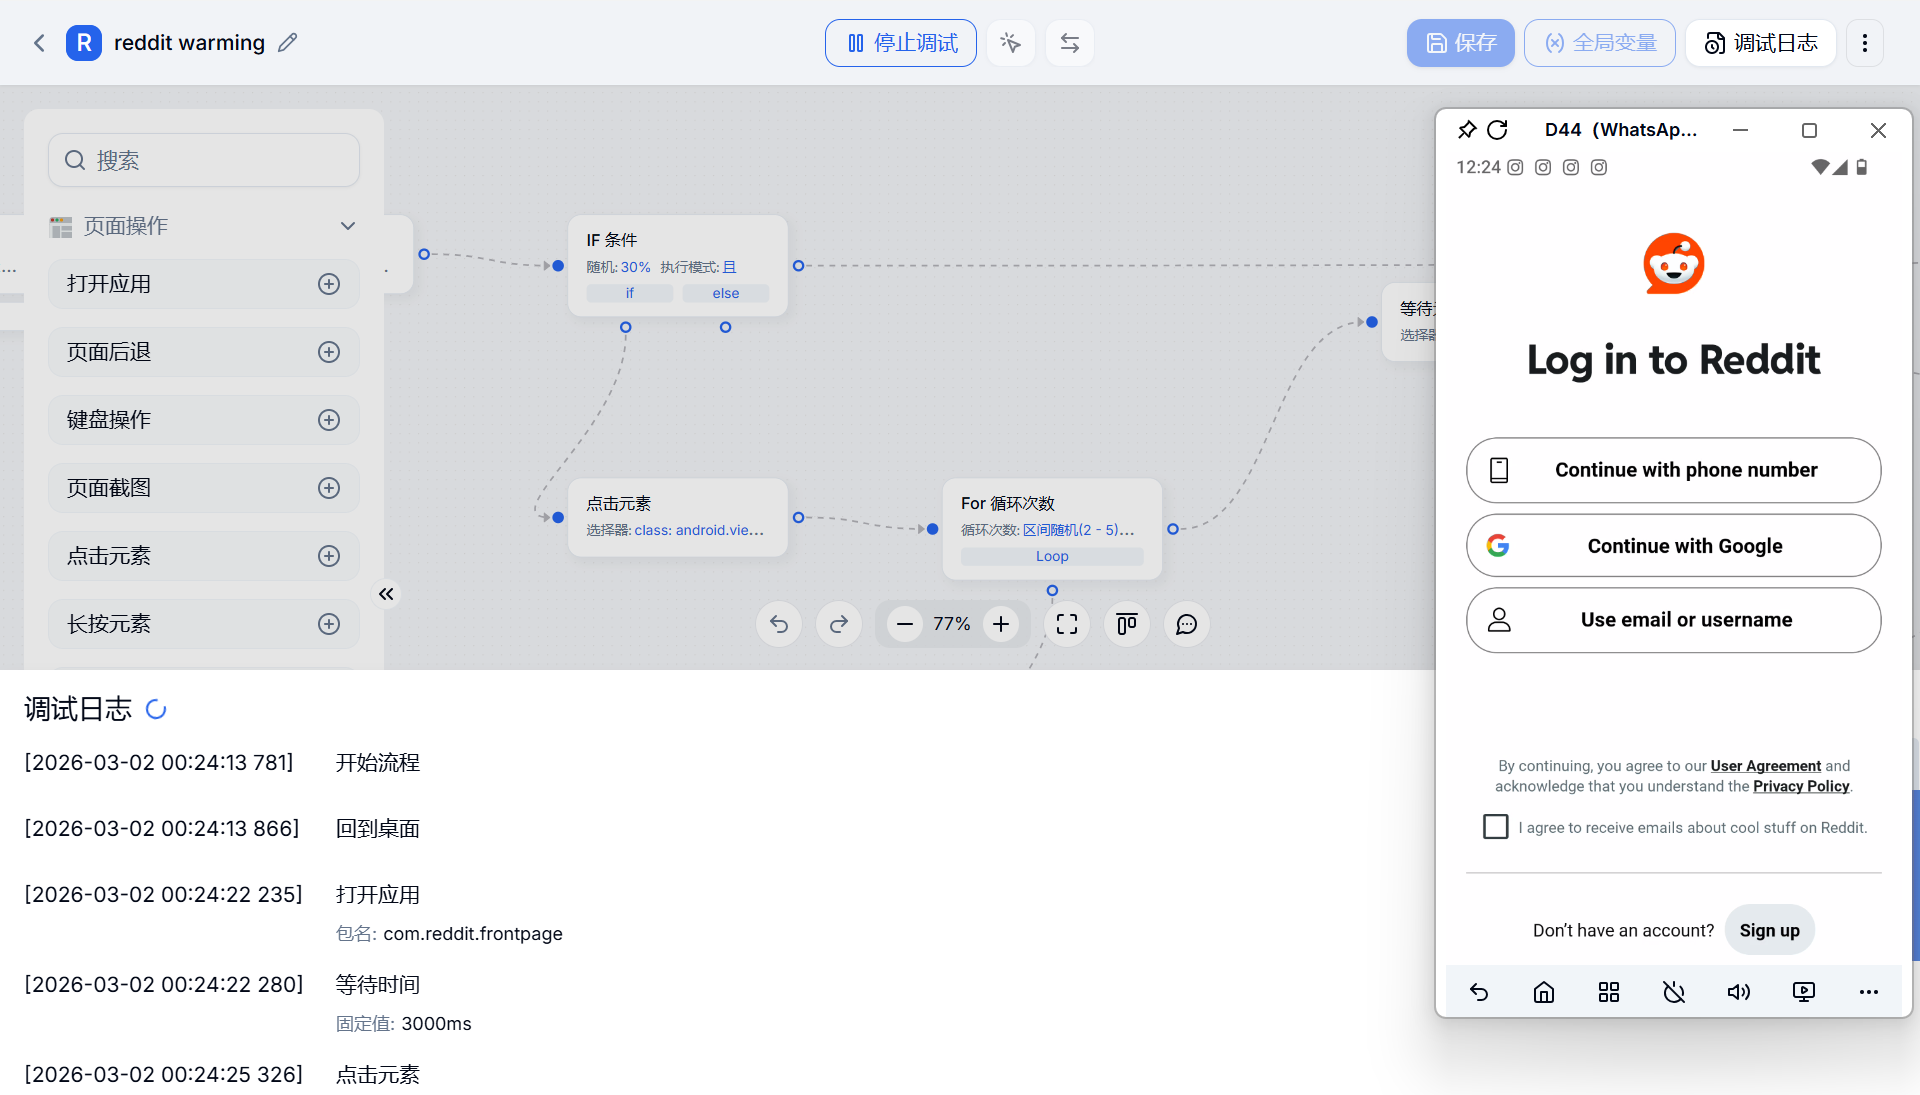Screen dimensions: 1920x1095
Task: Open device toolbar more options
Action: pyautogui.click(x=1869, y=992)
